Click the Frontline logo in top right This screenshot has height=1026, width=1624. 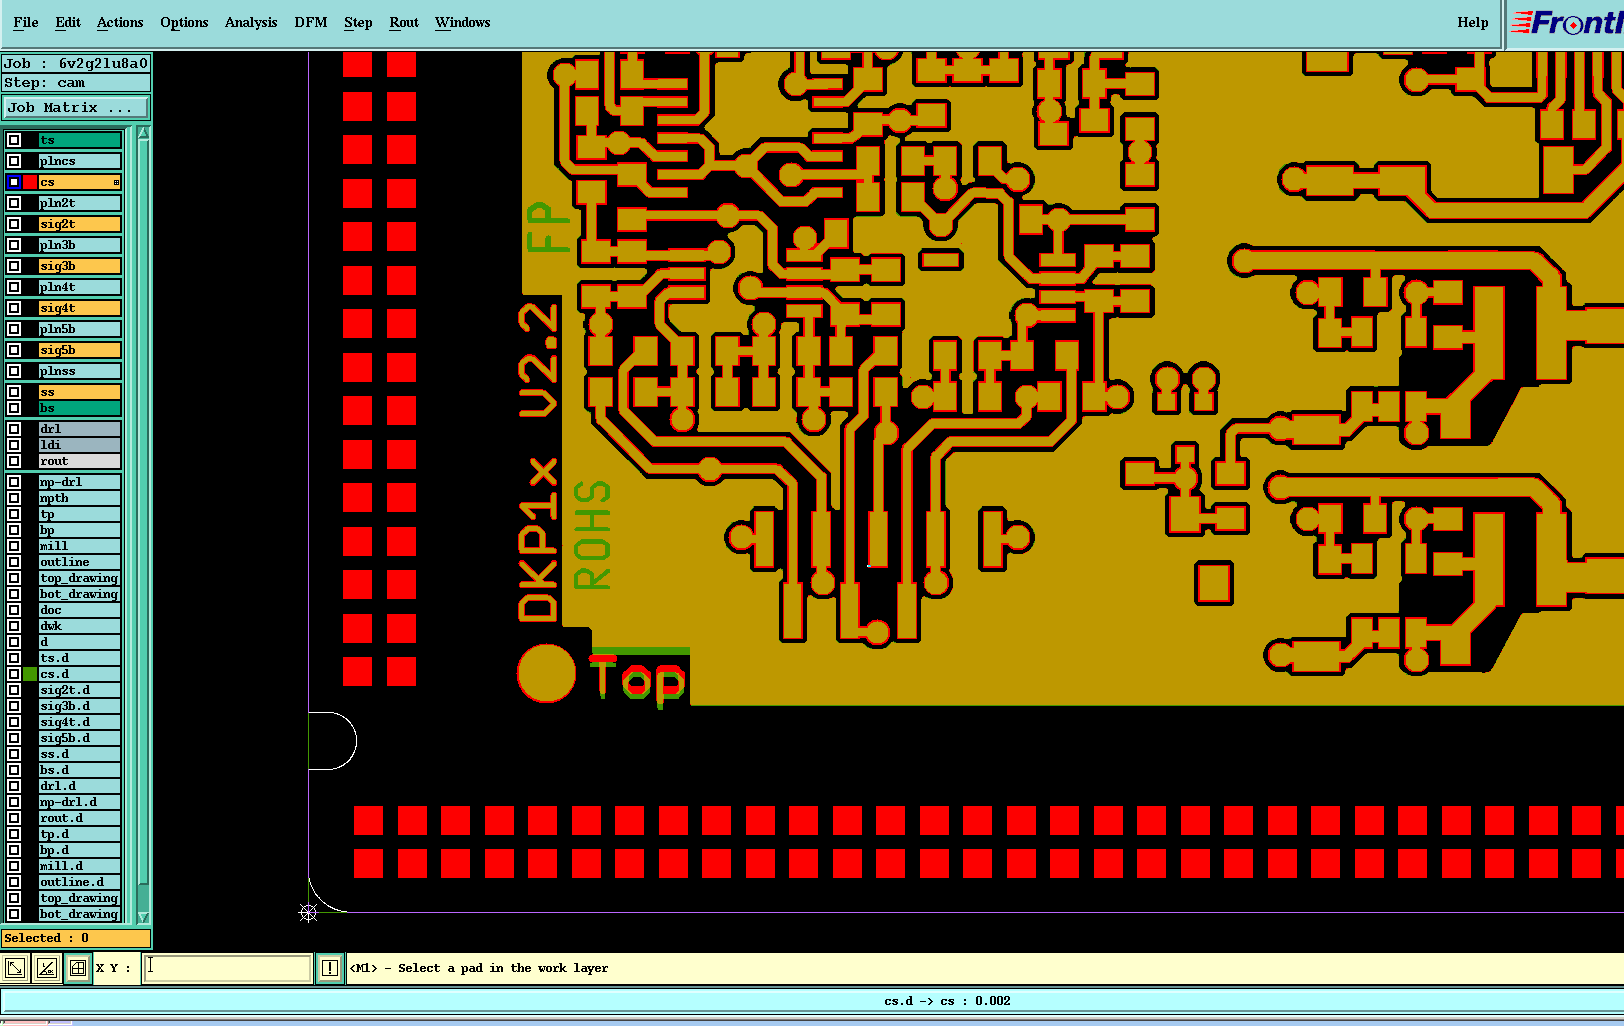tap(1566, 23)
